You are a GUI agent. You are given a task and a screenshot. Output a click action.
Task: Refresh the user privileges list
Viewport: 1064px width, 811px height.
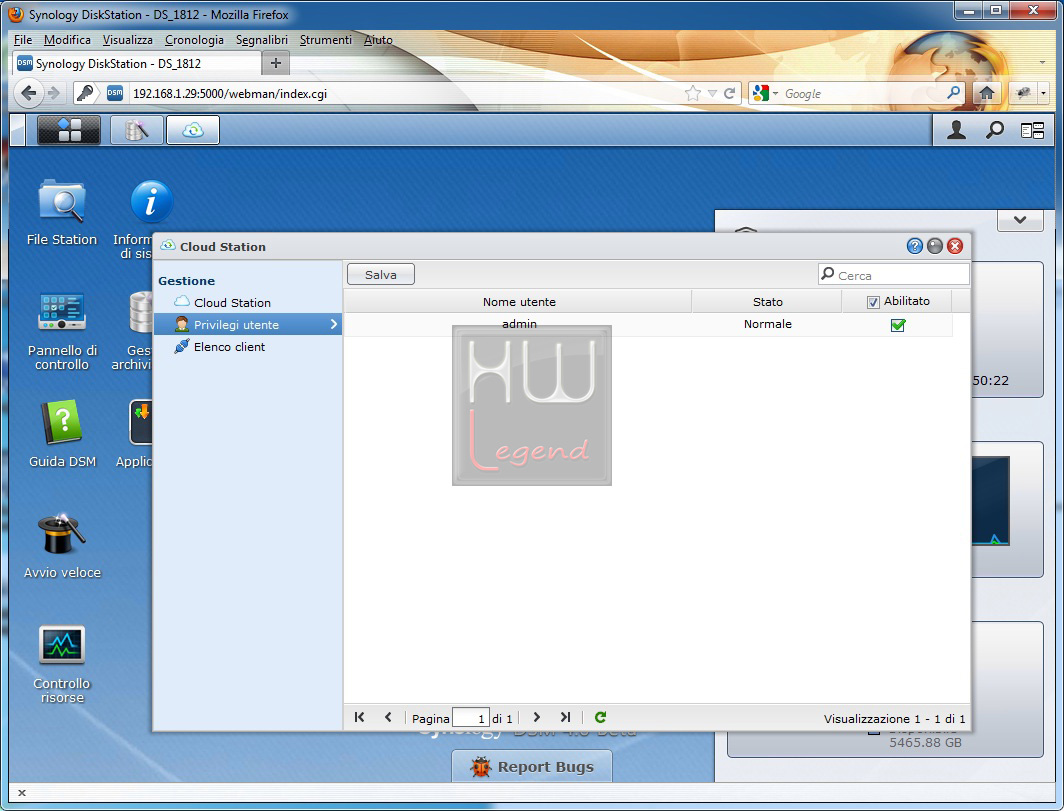601,717
